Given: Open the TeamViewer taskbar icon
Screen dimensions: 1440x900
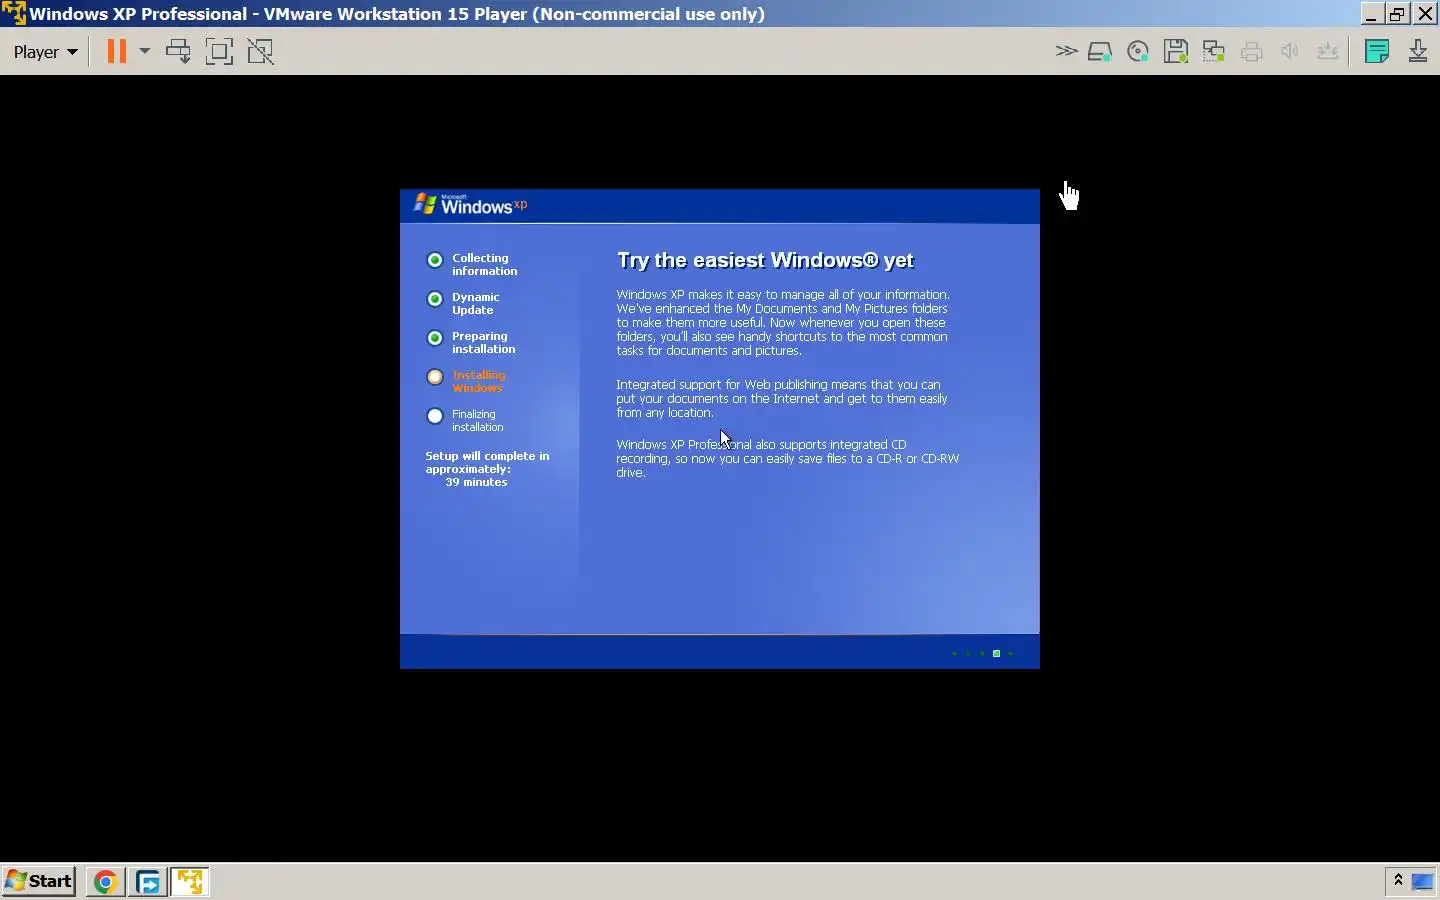Looking at the screenshot, I should [148, 881].
